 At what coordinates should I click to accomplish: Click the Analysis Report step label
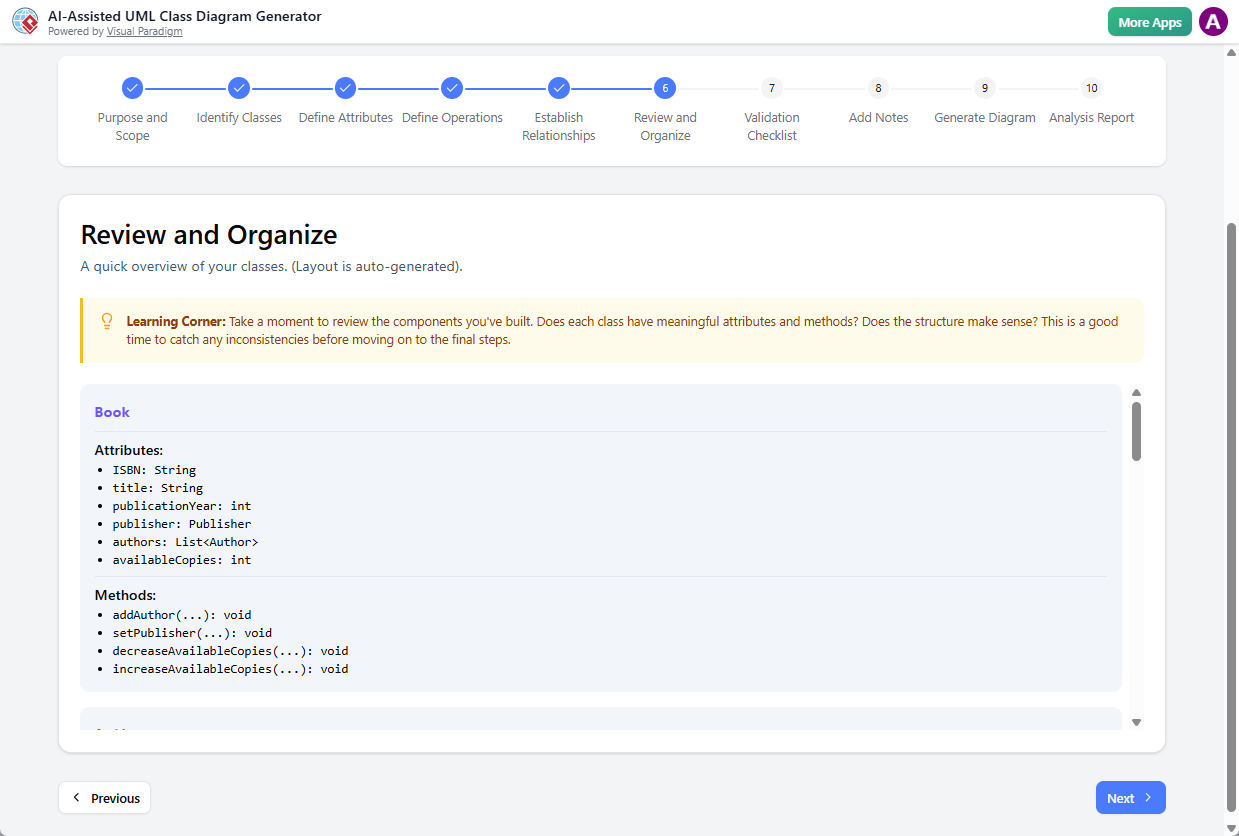point(1092,117)
